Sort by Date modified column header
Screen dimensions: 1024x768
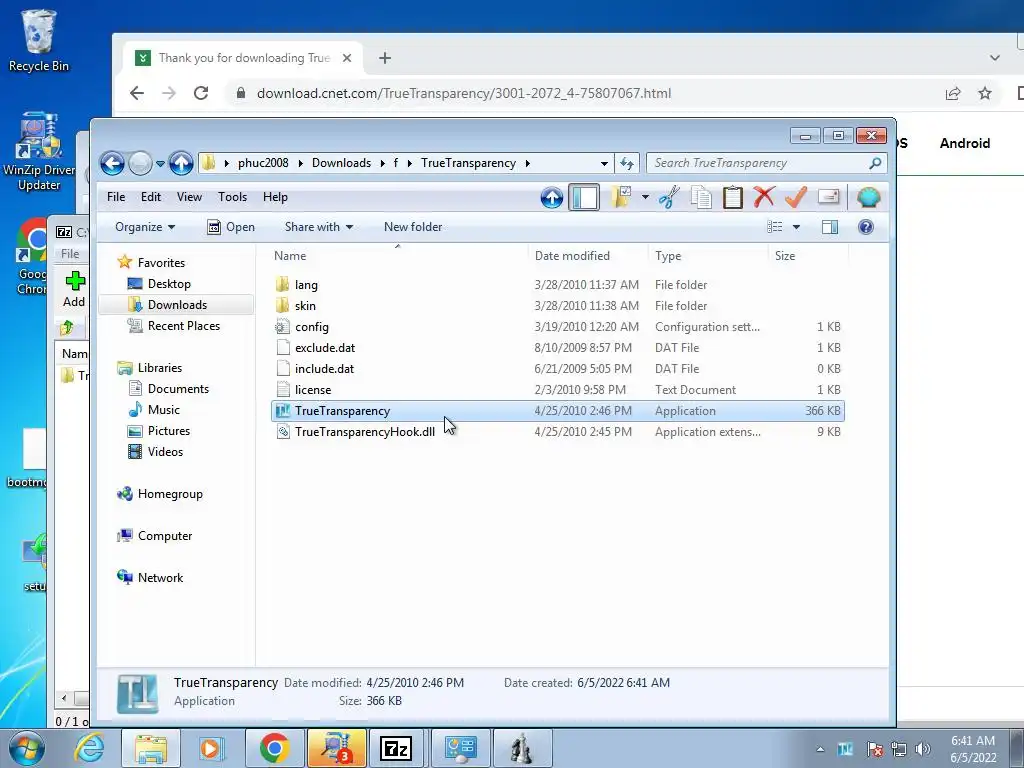(x=588, y=256)
